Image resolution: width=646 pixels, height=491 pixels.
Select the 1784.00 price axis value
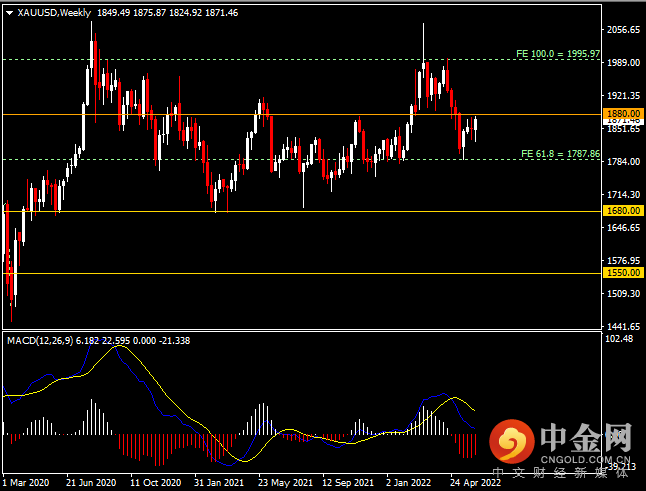pyautogui.click(x=623, y=161)
